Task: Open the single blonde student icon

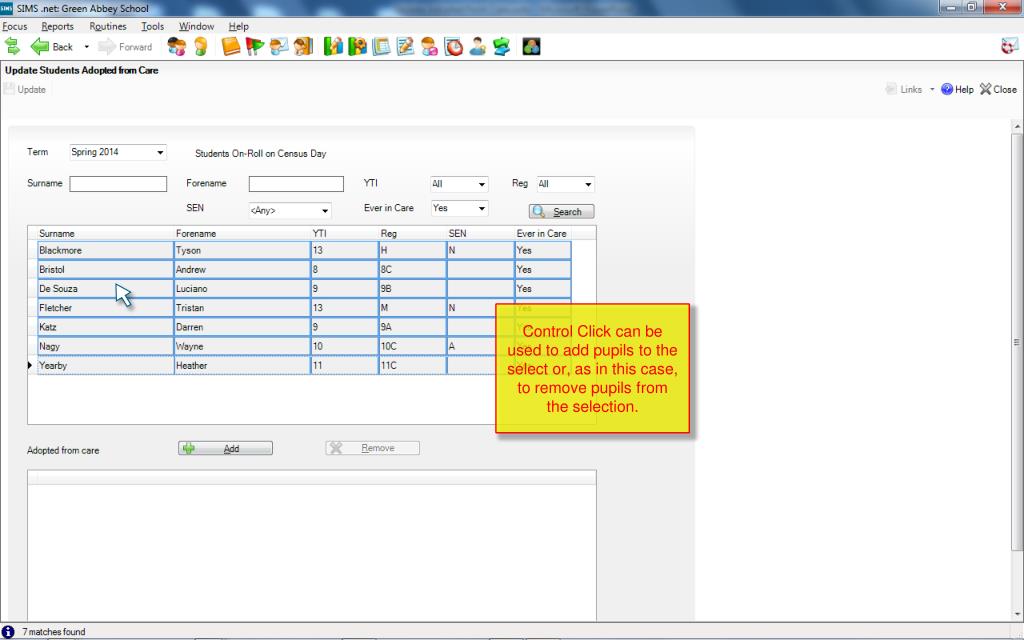Action: (x=200, y=46)
